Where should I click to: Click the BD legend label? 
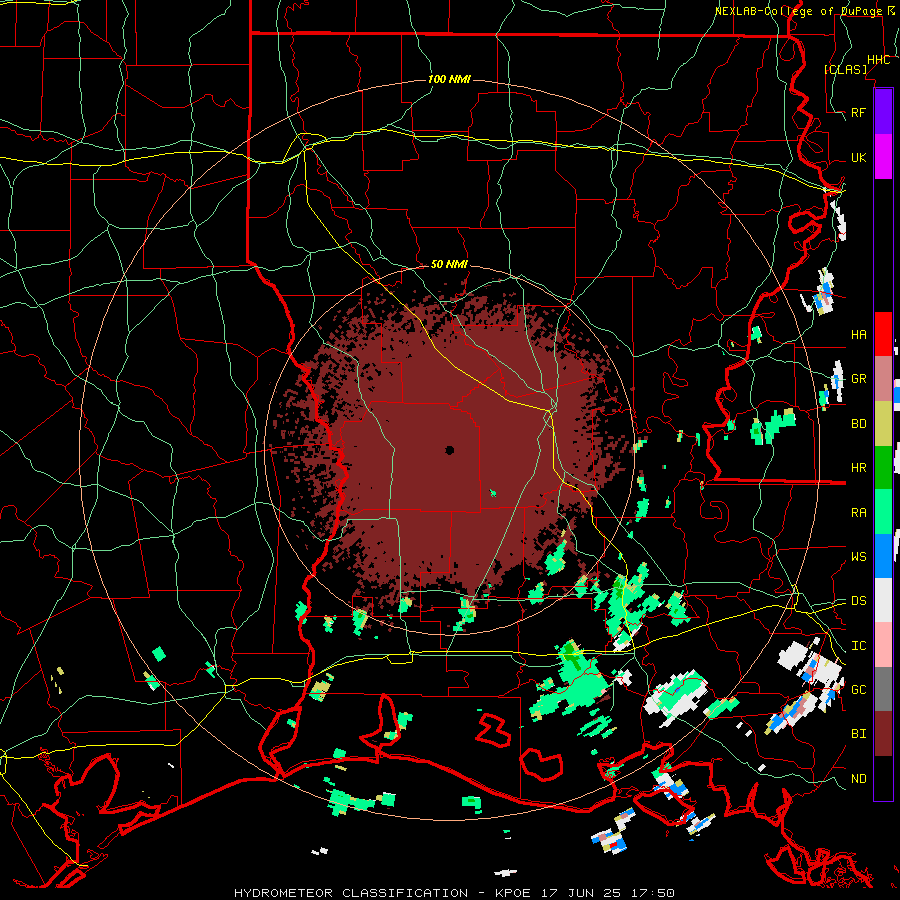coord(858,424)
